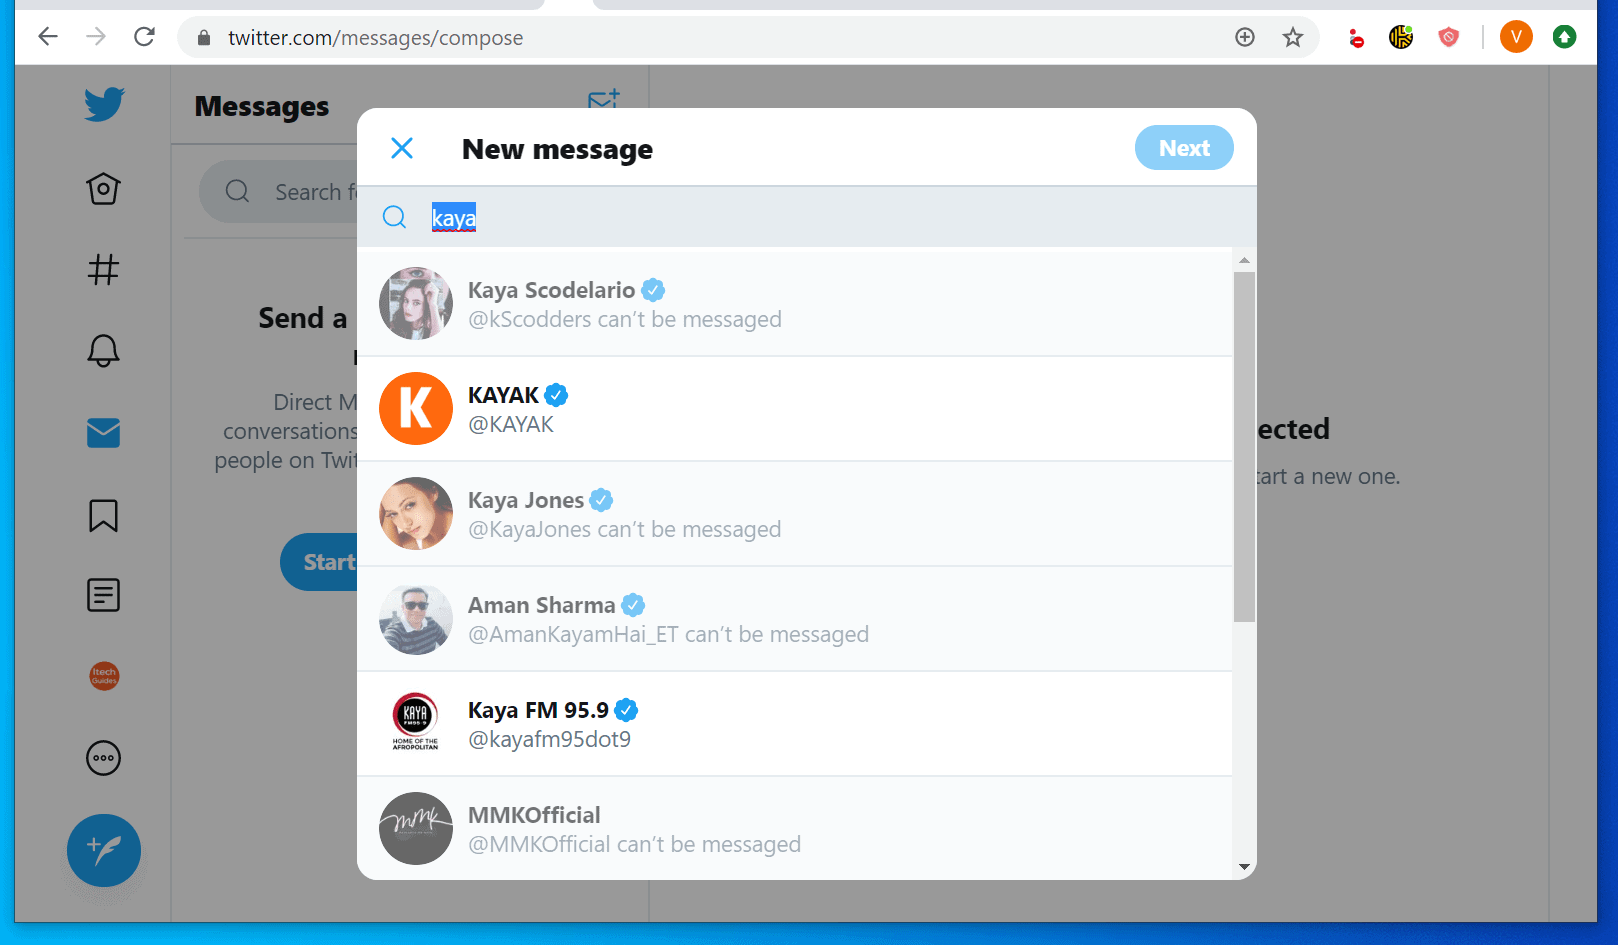Click Kaya Scodelario's profile photo
The image size is (1618, 945).
click(416, 303)
